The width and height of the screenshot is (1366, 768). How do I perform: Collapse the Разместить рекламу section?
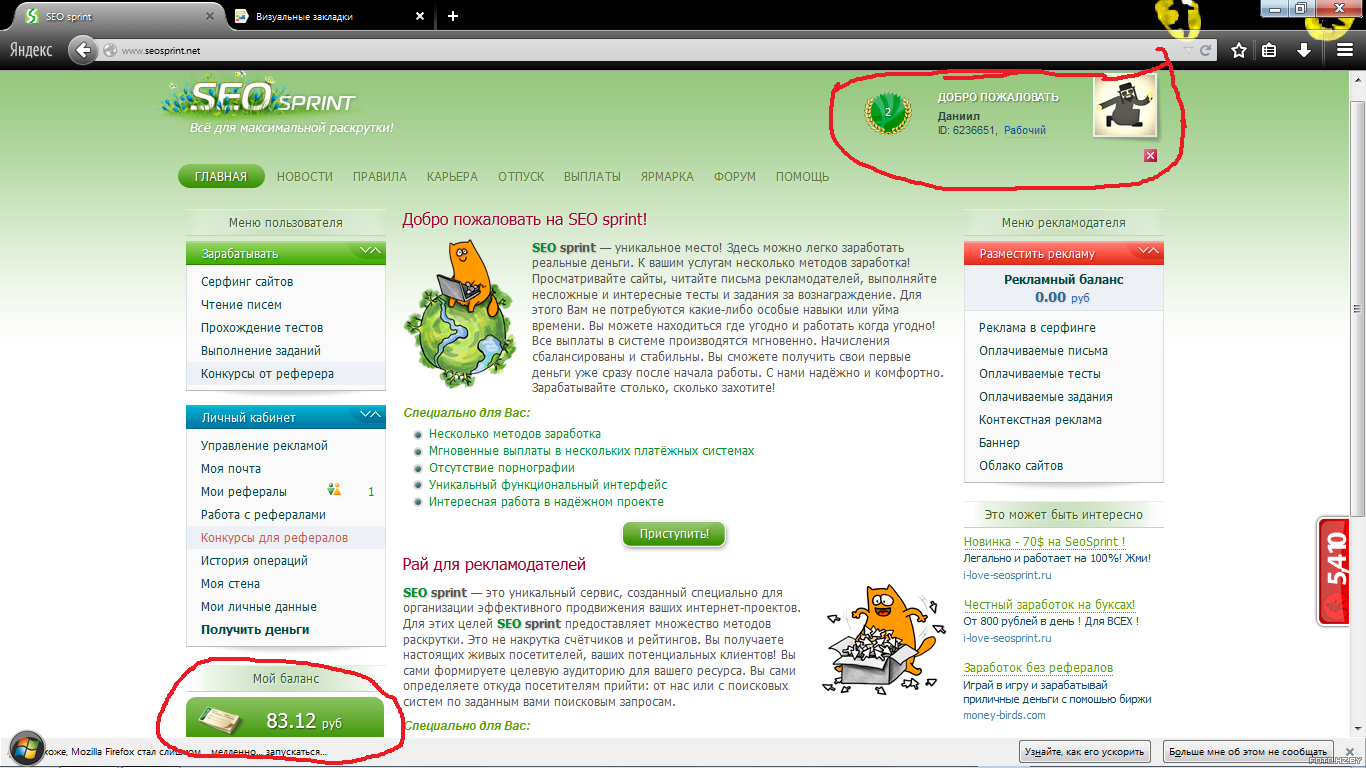[x=1149, y=251]
